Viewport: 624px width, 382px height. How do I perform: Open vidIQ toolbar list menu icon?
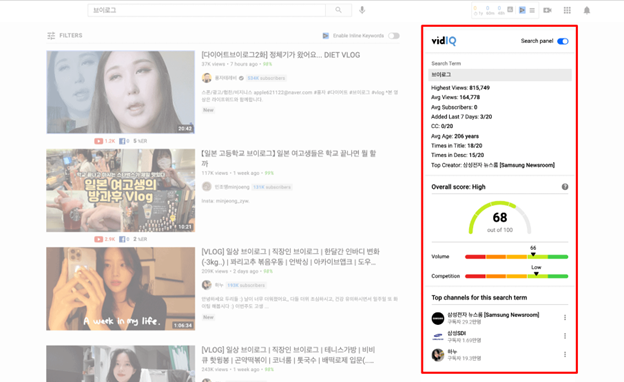tap(532, 10)
